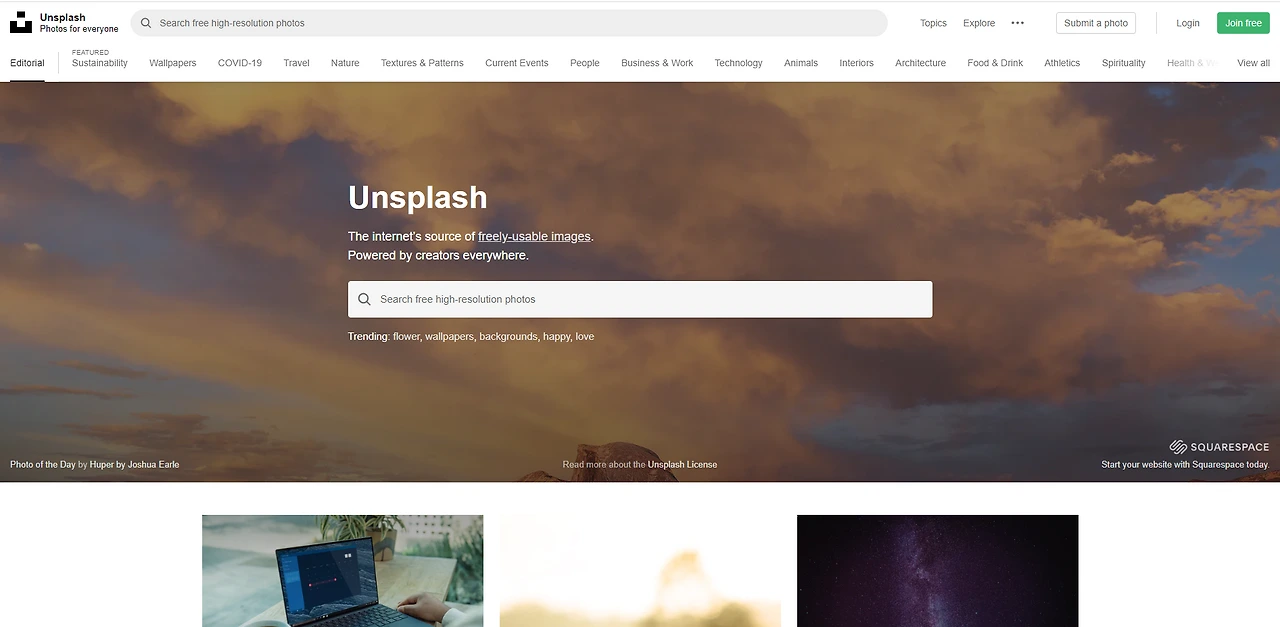Select the Spirituality topic
This screenshot has width=1280, height=627.
click(1123, 63)
